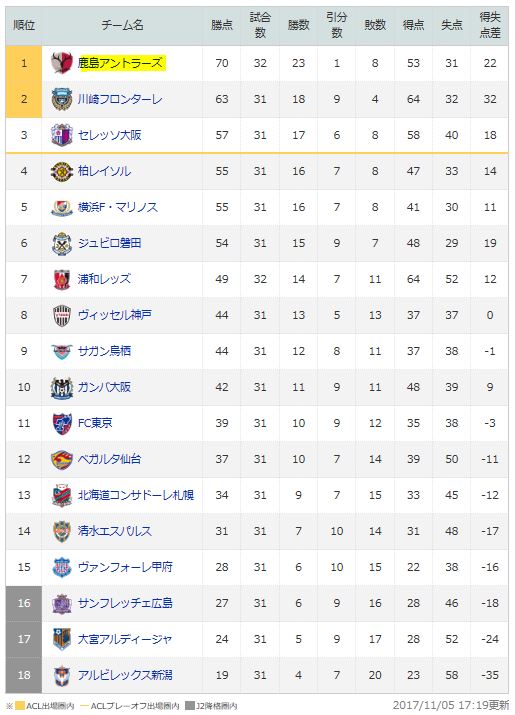
Task: Click the Vissel Kobe striped crest
Action: click(62, 315)
